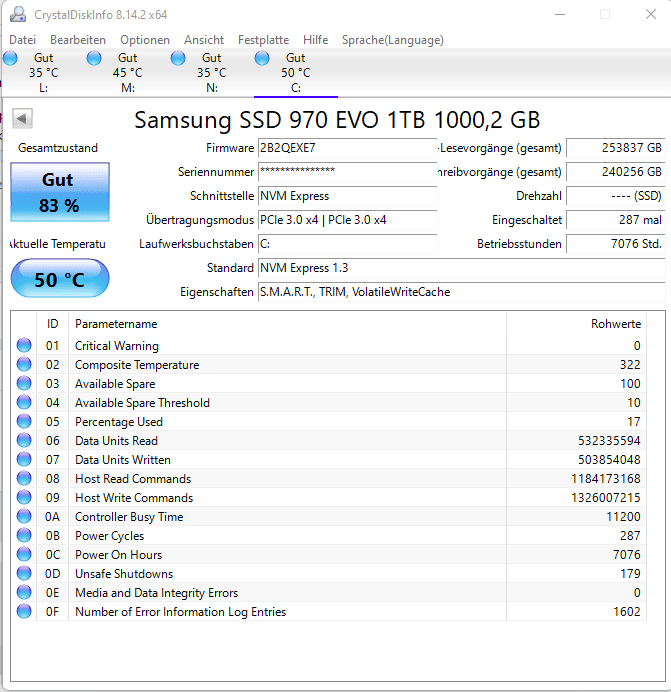Click status orb for Available Spare row
This screenshot has height=692, width=671.
point(24,384)
